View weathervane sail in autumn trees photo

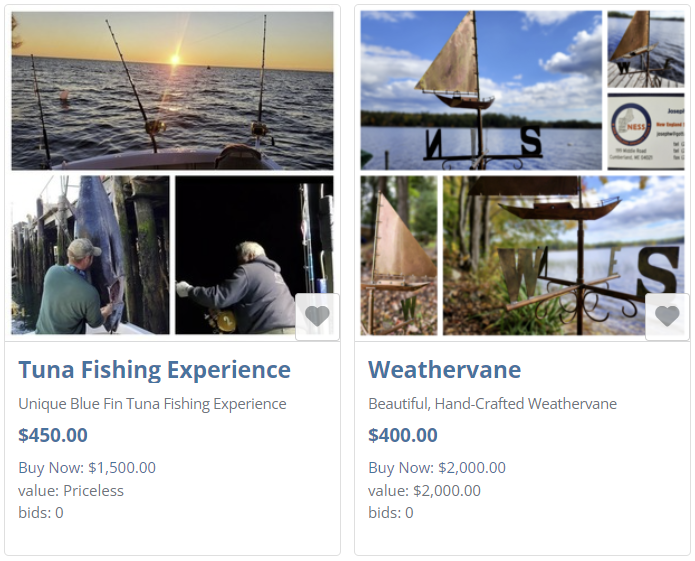(x=399, y=255)
